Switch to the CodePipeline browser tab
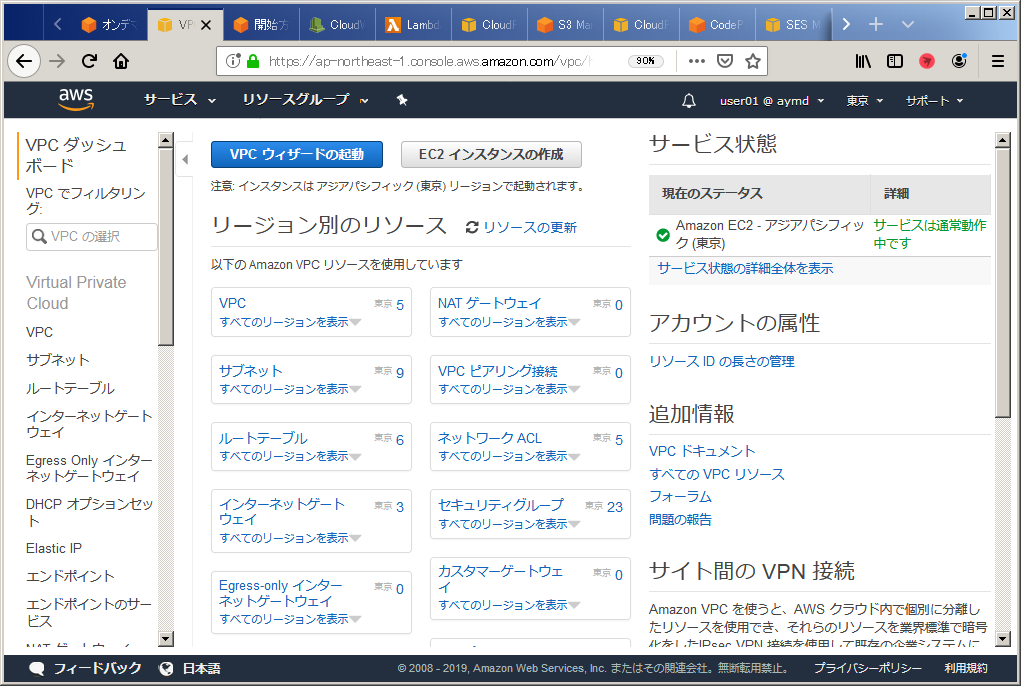 (x=717, y=25)
